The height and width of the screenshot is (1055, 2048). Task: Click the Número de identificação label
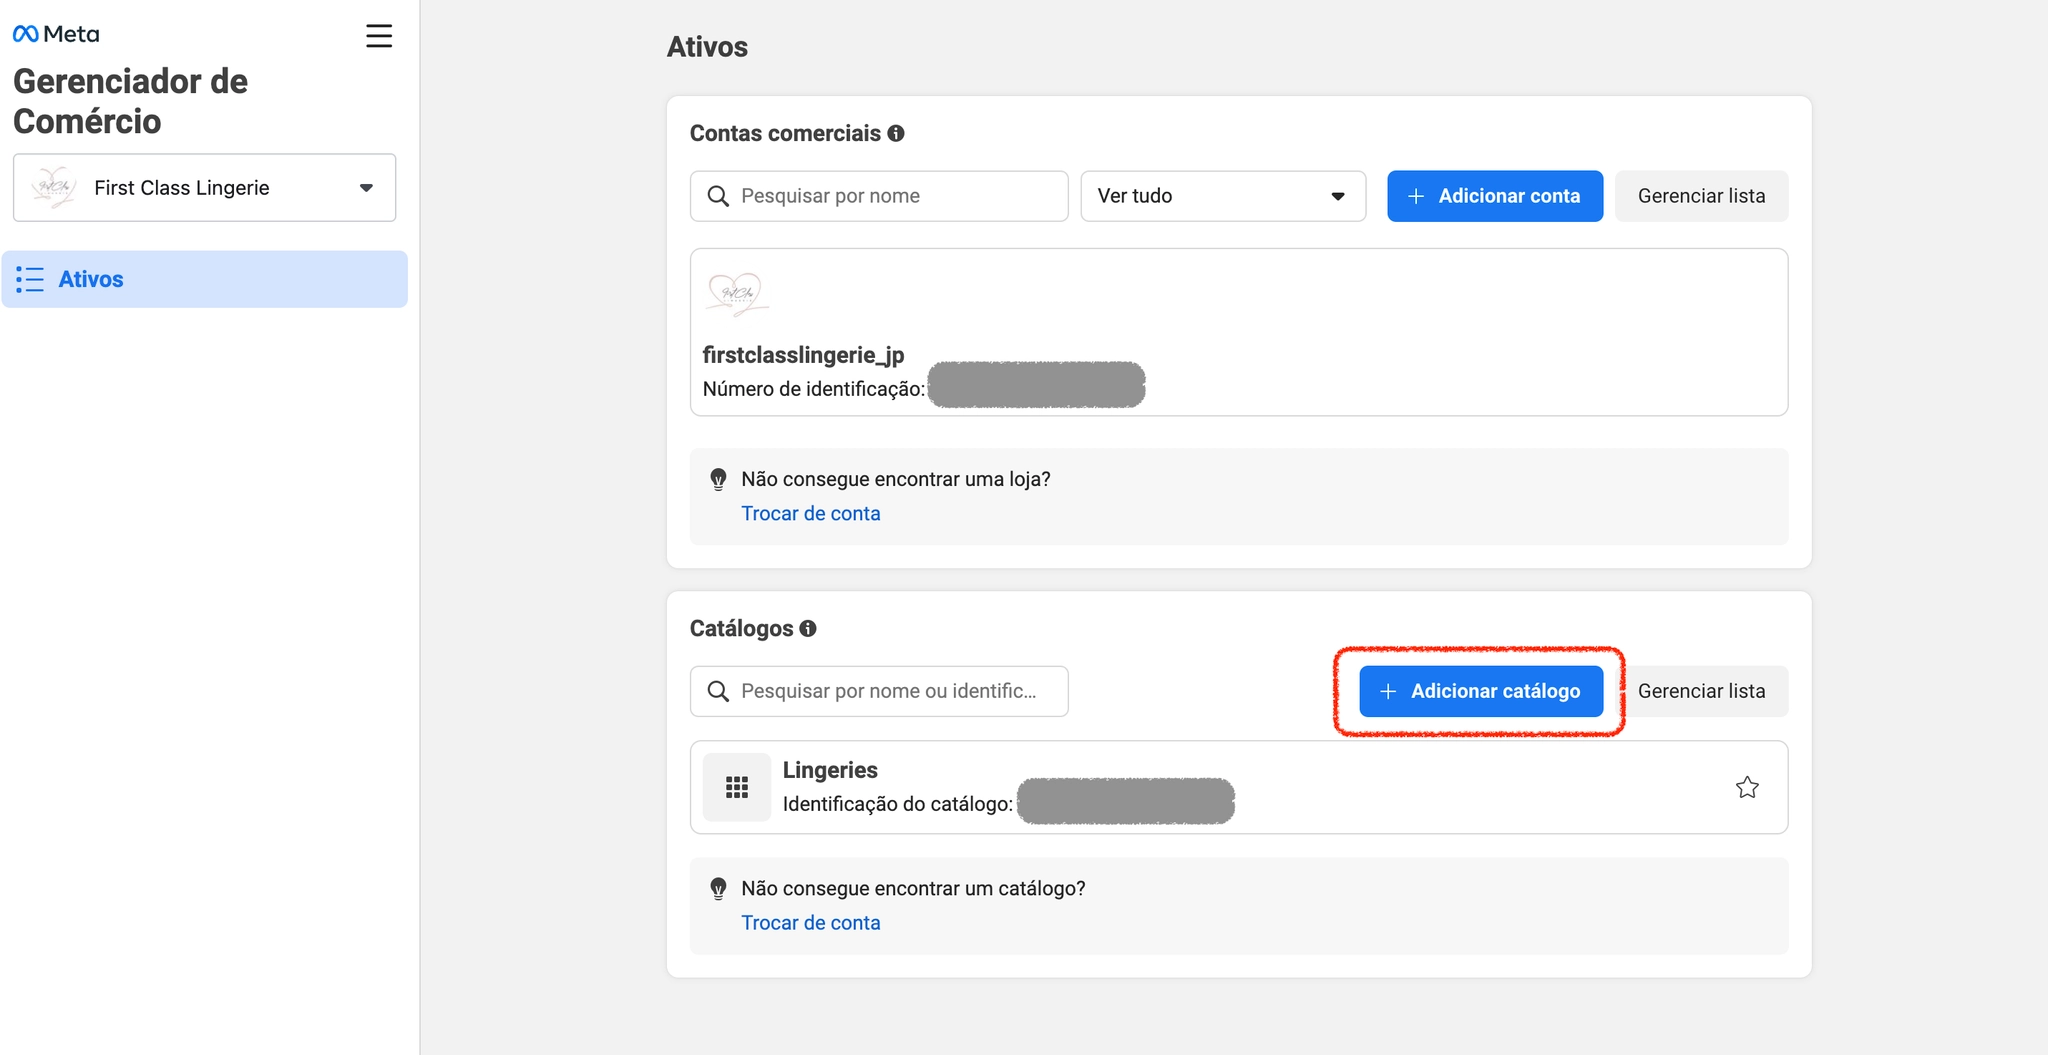[813, 389]
